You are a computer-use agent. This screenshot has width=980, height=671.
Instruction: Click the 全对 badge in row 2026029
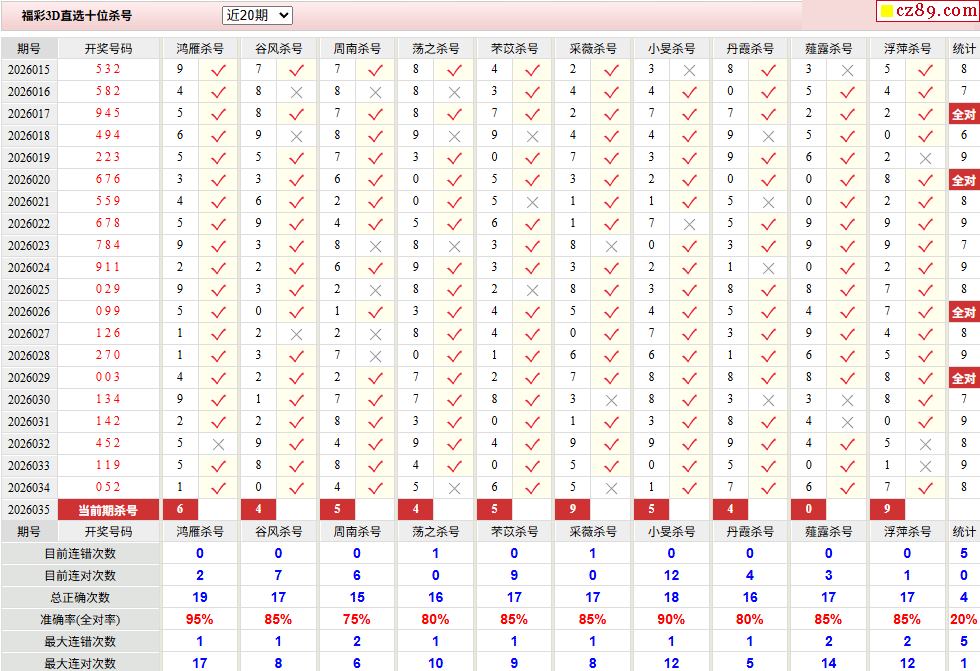click(x=964, y=379)
